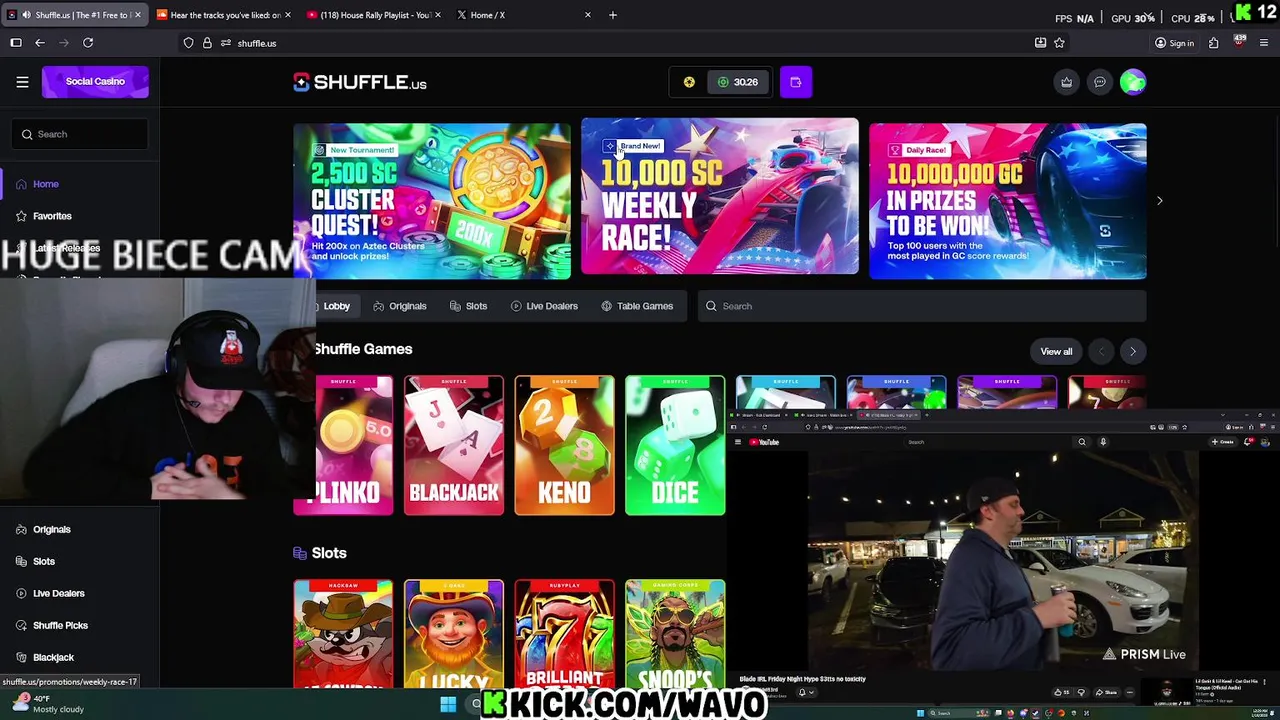Viewport: 1280px width, 720px height.
Task: Open Blackjack in the left sidebar
Action: pyautogui.click(x=53, y=657)
